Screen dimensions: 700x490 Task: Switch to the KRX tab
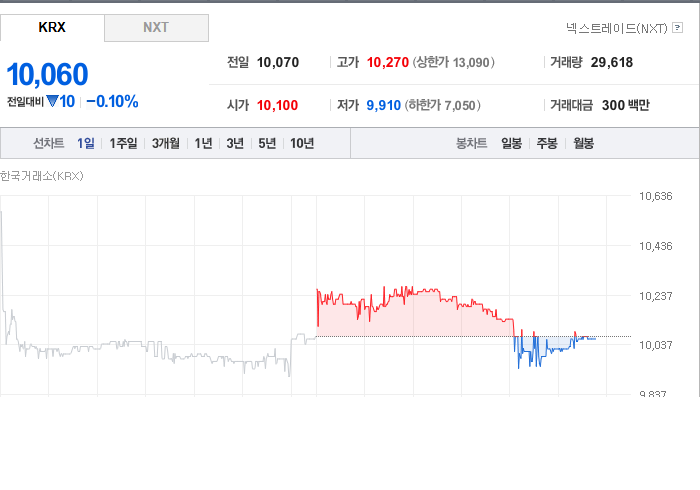pyautogui.click(x=52, y=28)
